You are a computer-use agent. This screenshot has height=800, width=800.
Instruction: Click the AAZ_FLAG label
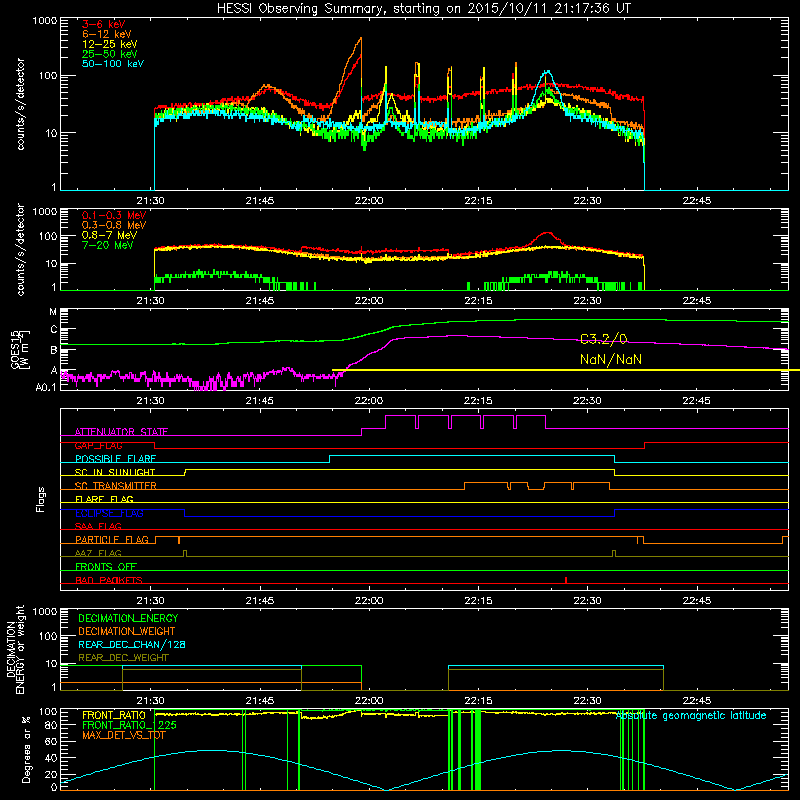tap(98, 553)
